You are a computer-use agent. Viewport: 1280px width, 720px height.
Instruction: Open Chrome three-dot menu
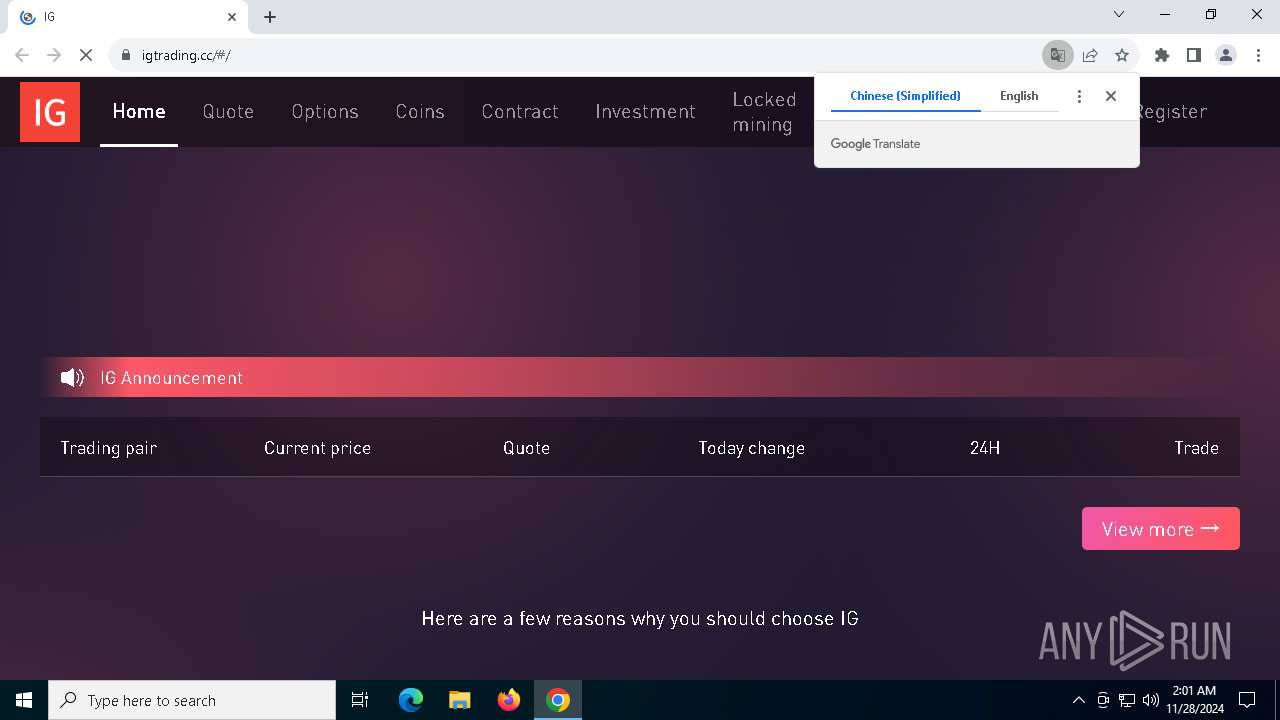[x=1258, y=55]
